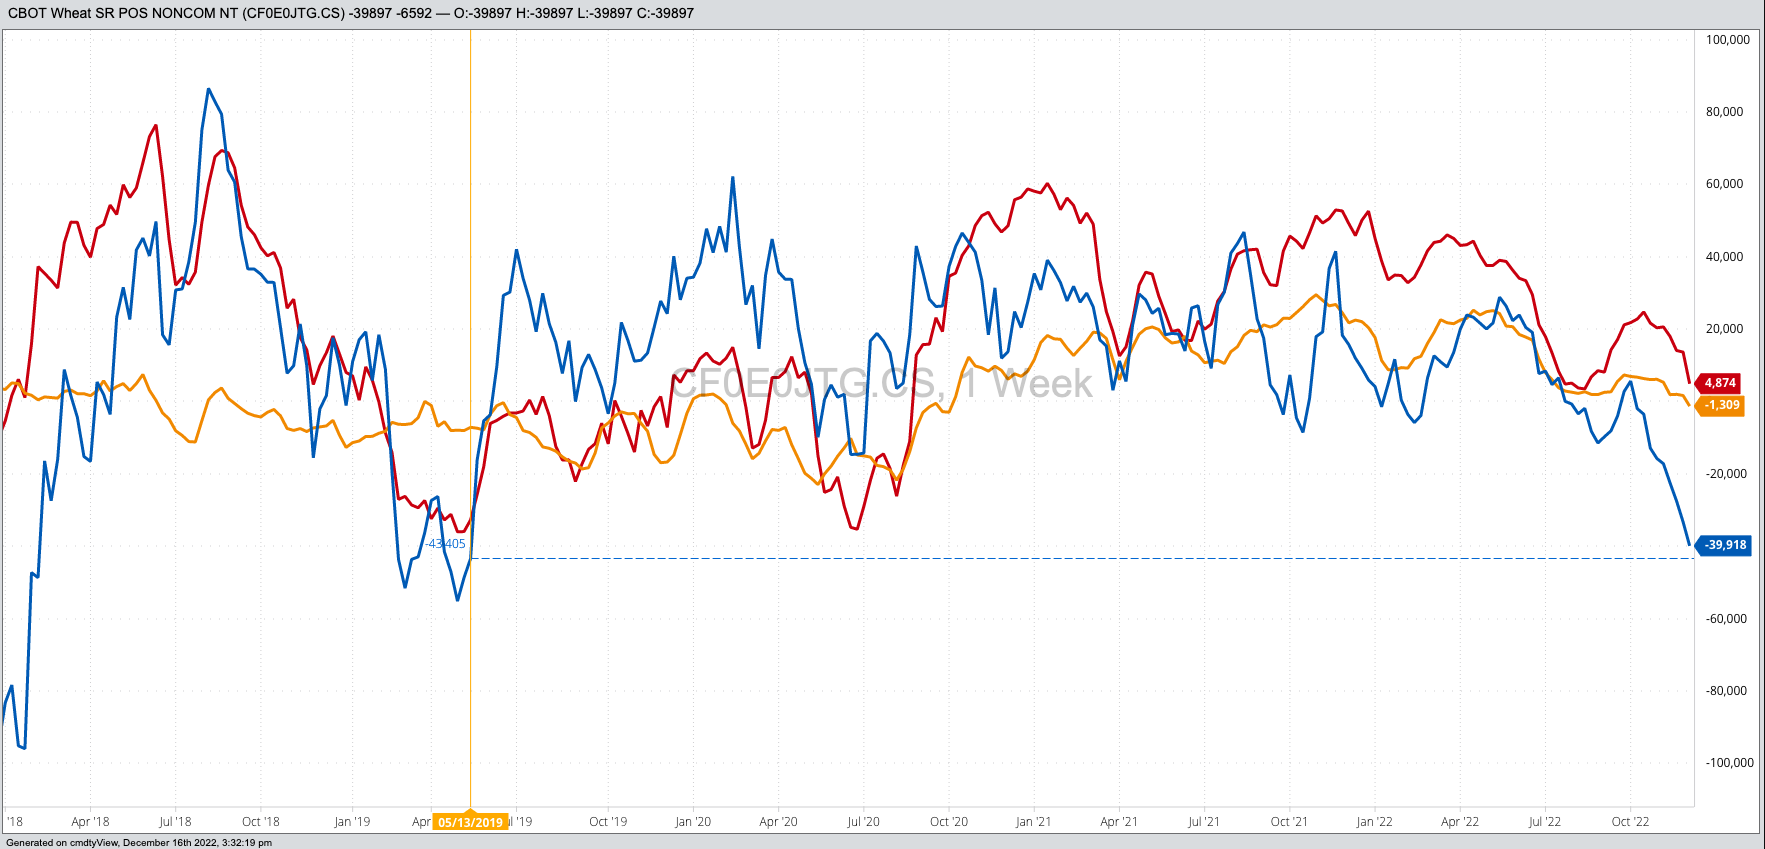Click the negative -80,000 y-axis label

(1726, 691)
